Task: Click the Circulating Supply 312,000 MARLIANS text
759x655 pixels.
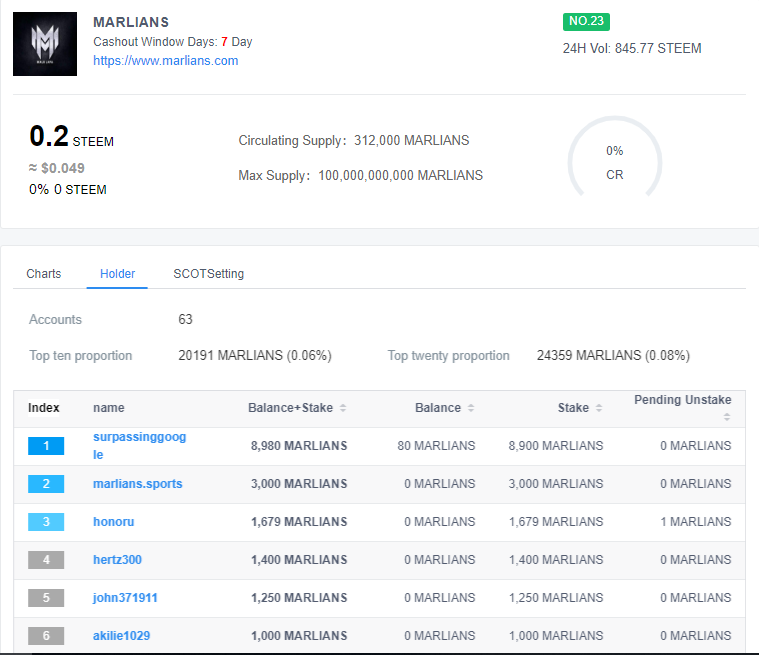Action: coord(354,140)
